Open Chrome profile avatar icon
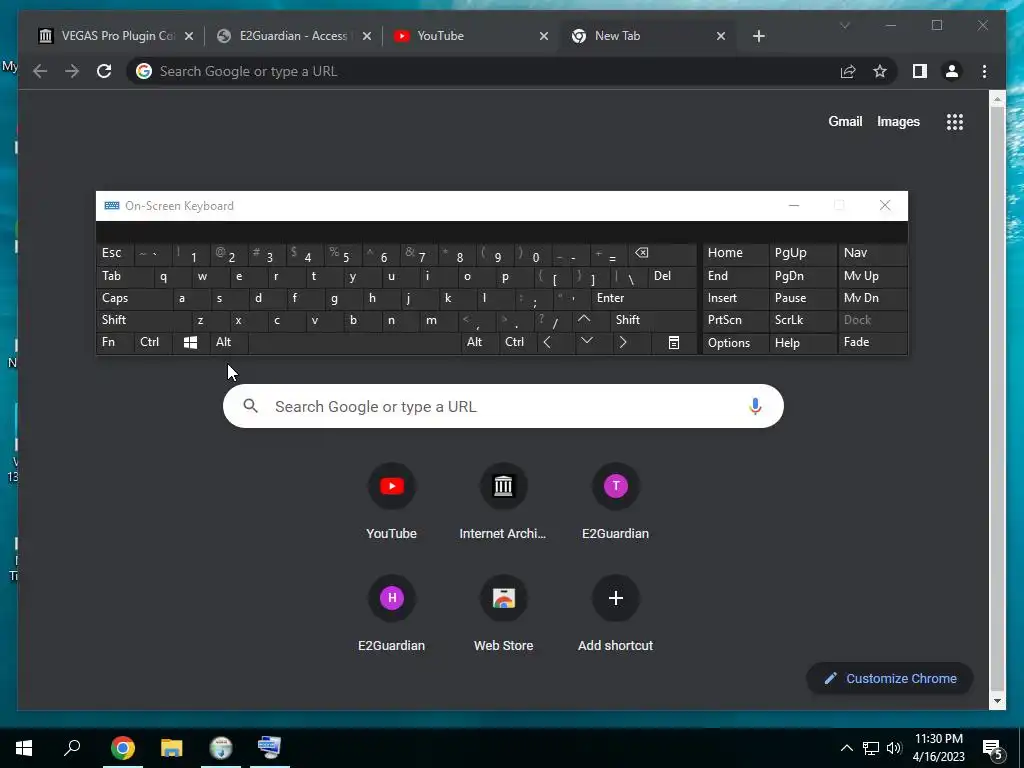Viewport: 1024px width, 768px height. (x=952, y=71)
